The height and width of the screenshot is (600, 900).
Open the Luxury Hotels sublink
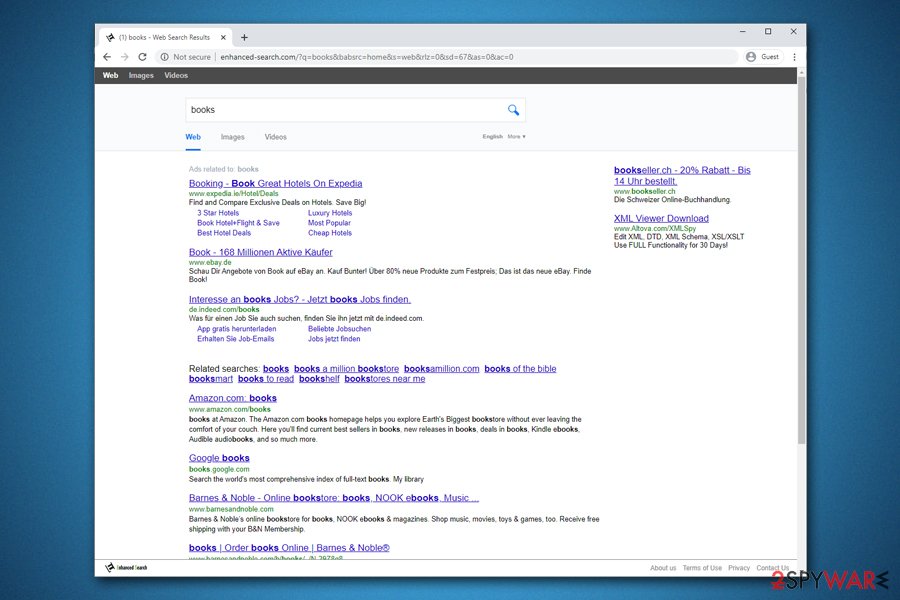(x=330, y=212)
